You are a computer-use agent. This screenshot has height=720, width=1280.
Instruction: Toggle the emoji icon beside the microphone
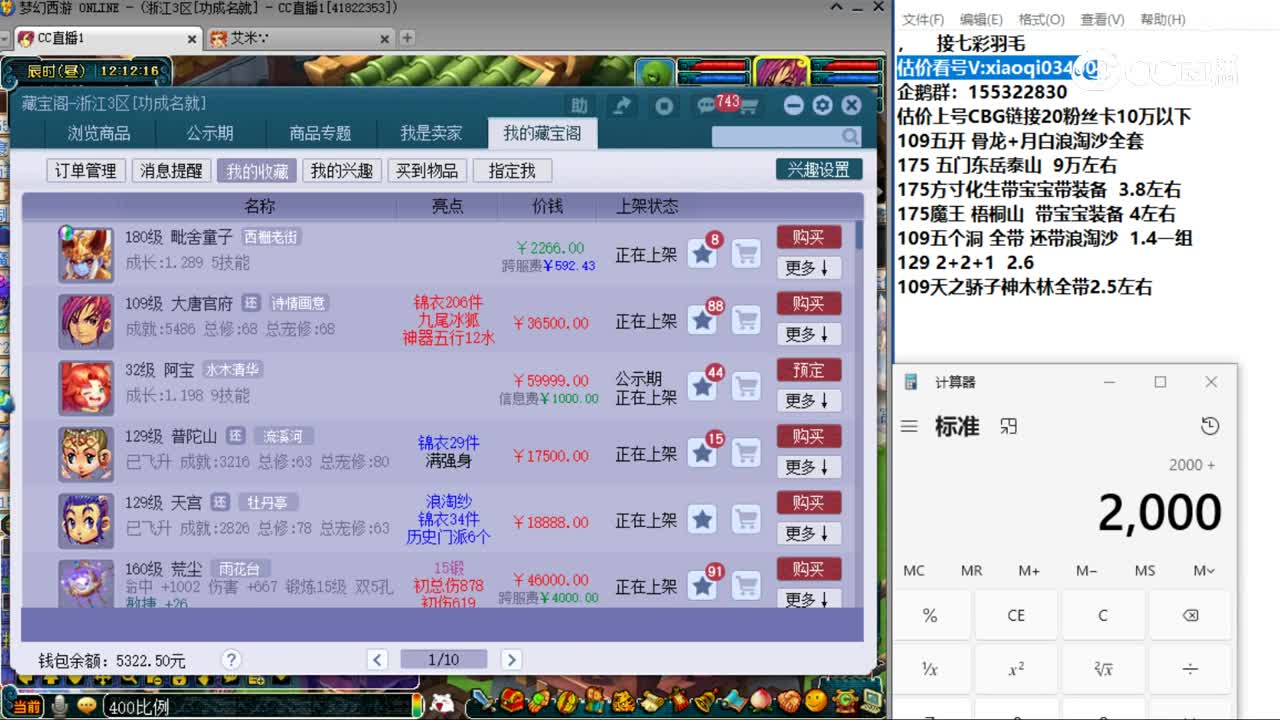tap(87, 704)
